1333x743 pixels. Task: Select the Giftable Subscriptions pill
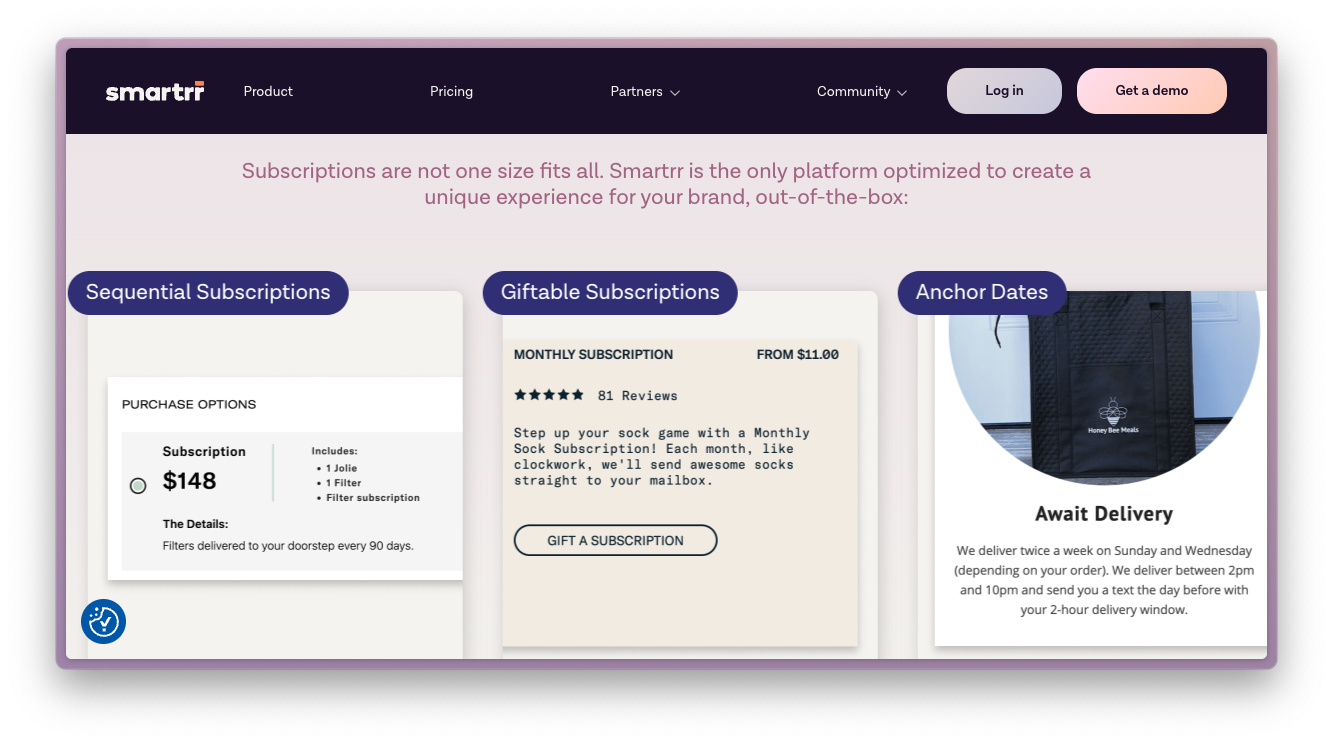click(610, 292)
